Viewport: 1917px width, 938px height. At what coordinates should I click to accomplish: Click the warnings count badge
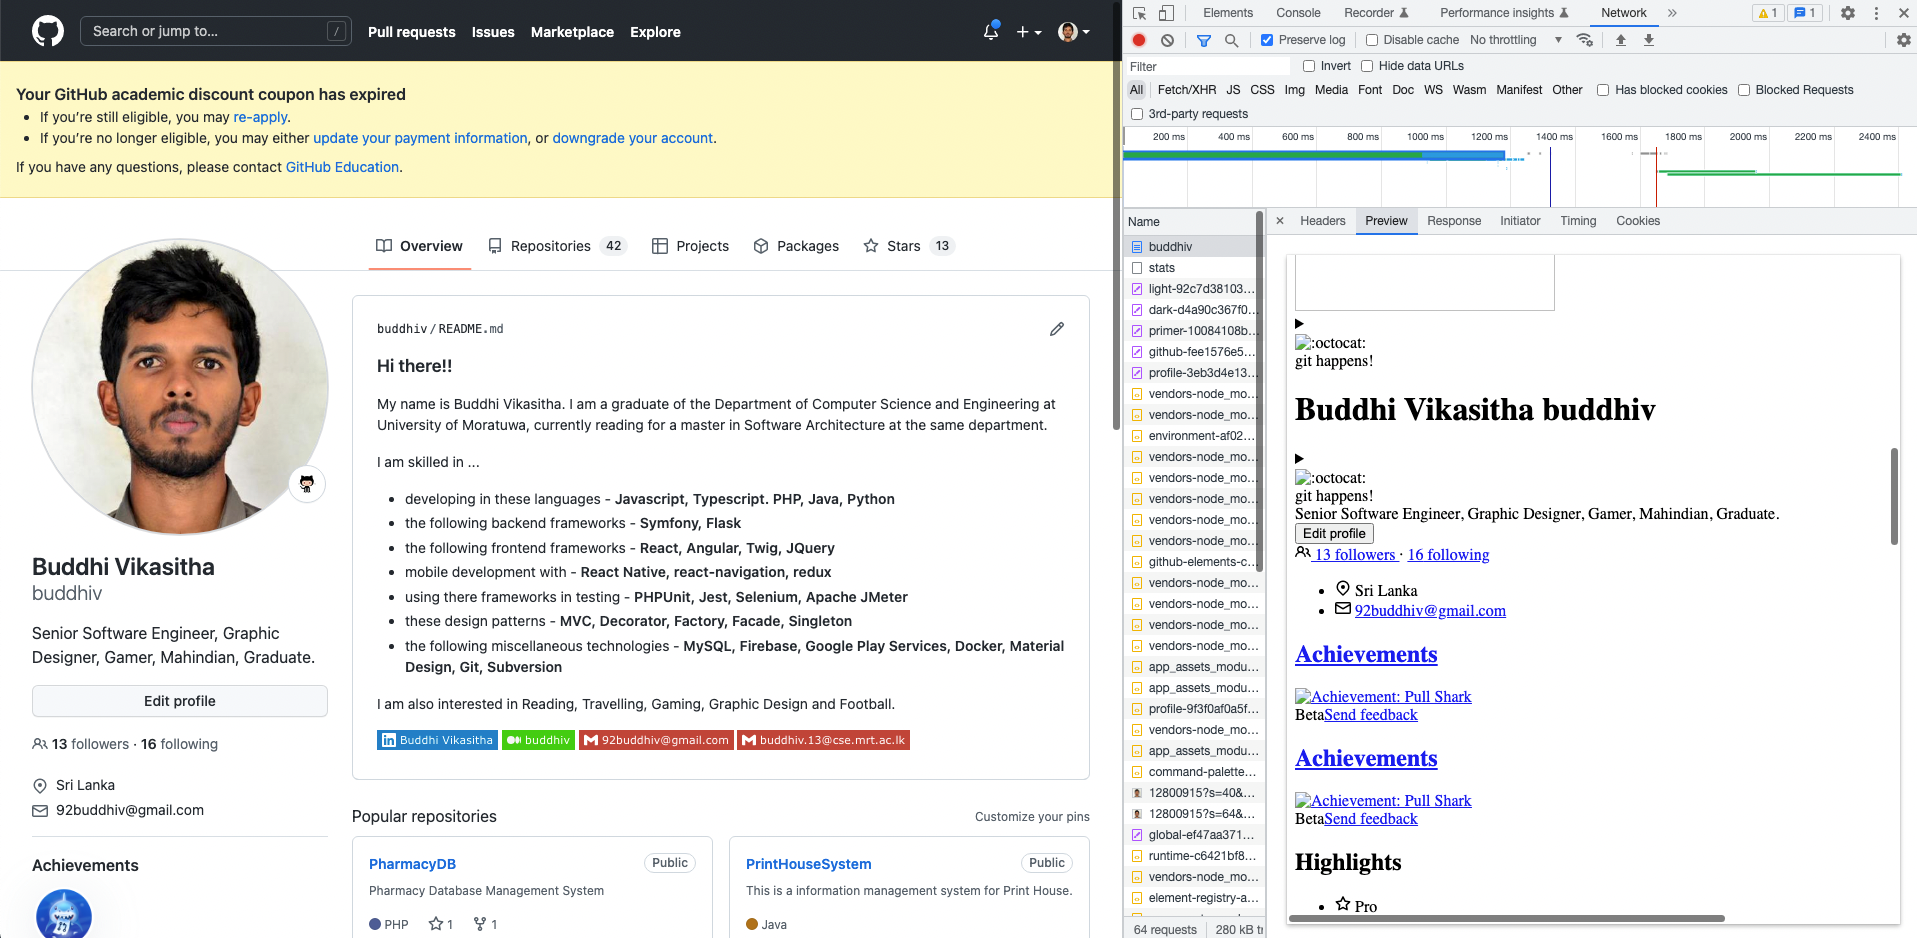click(1768, 13)
